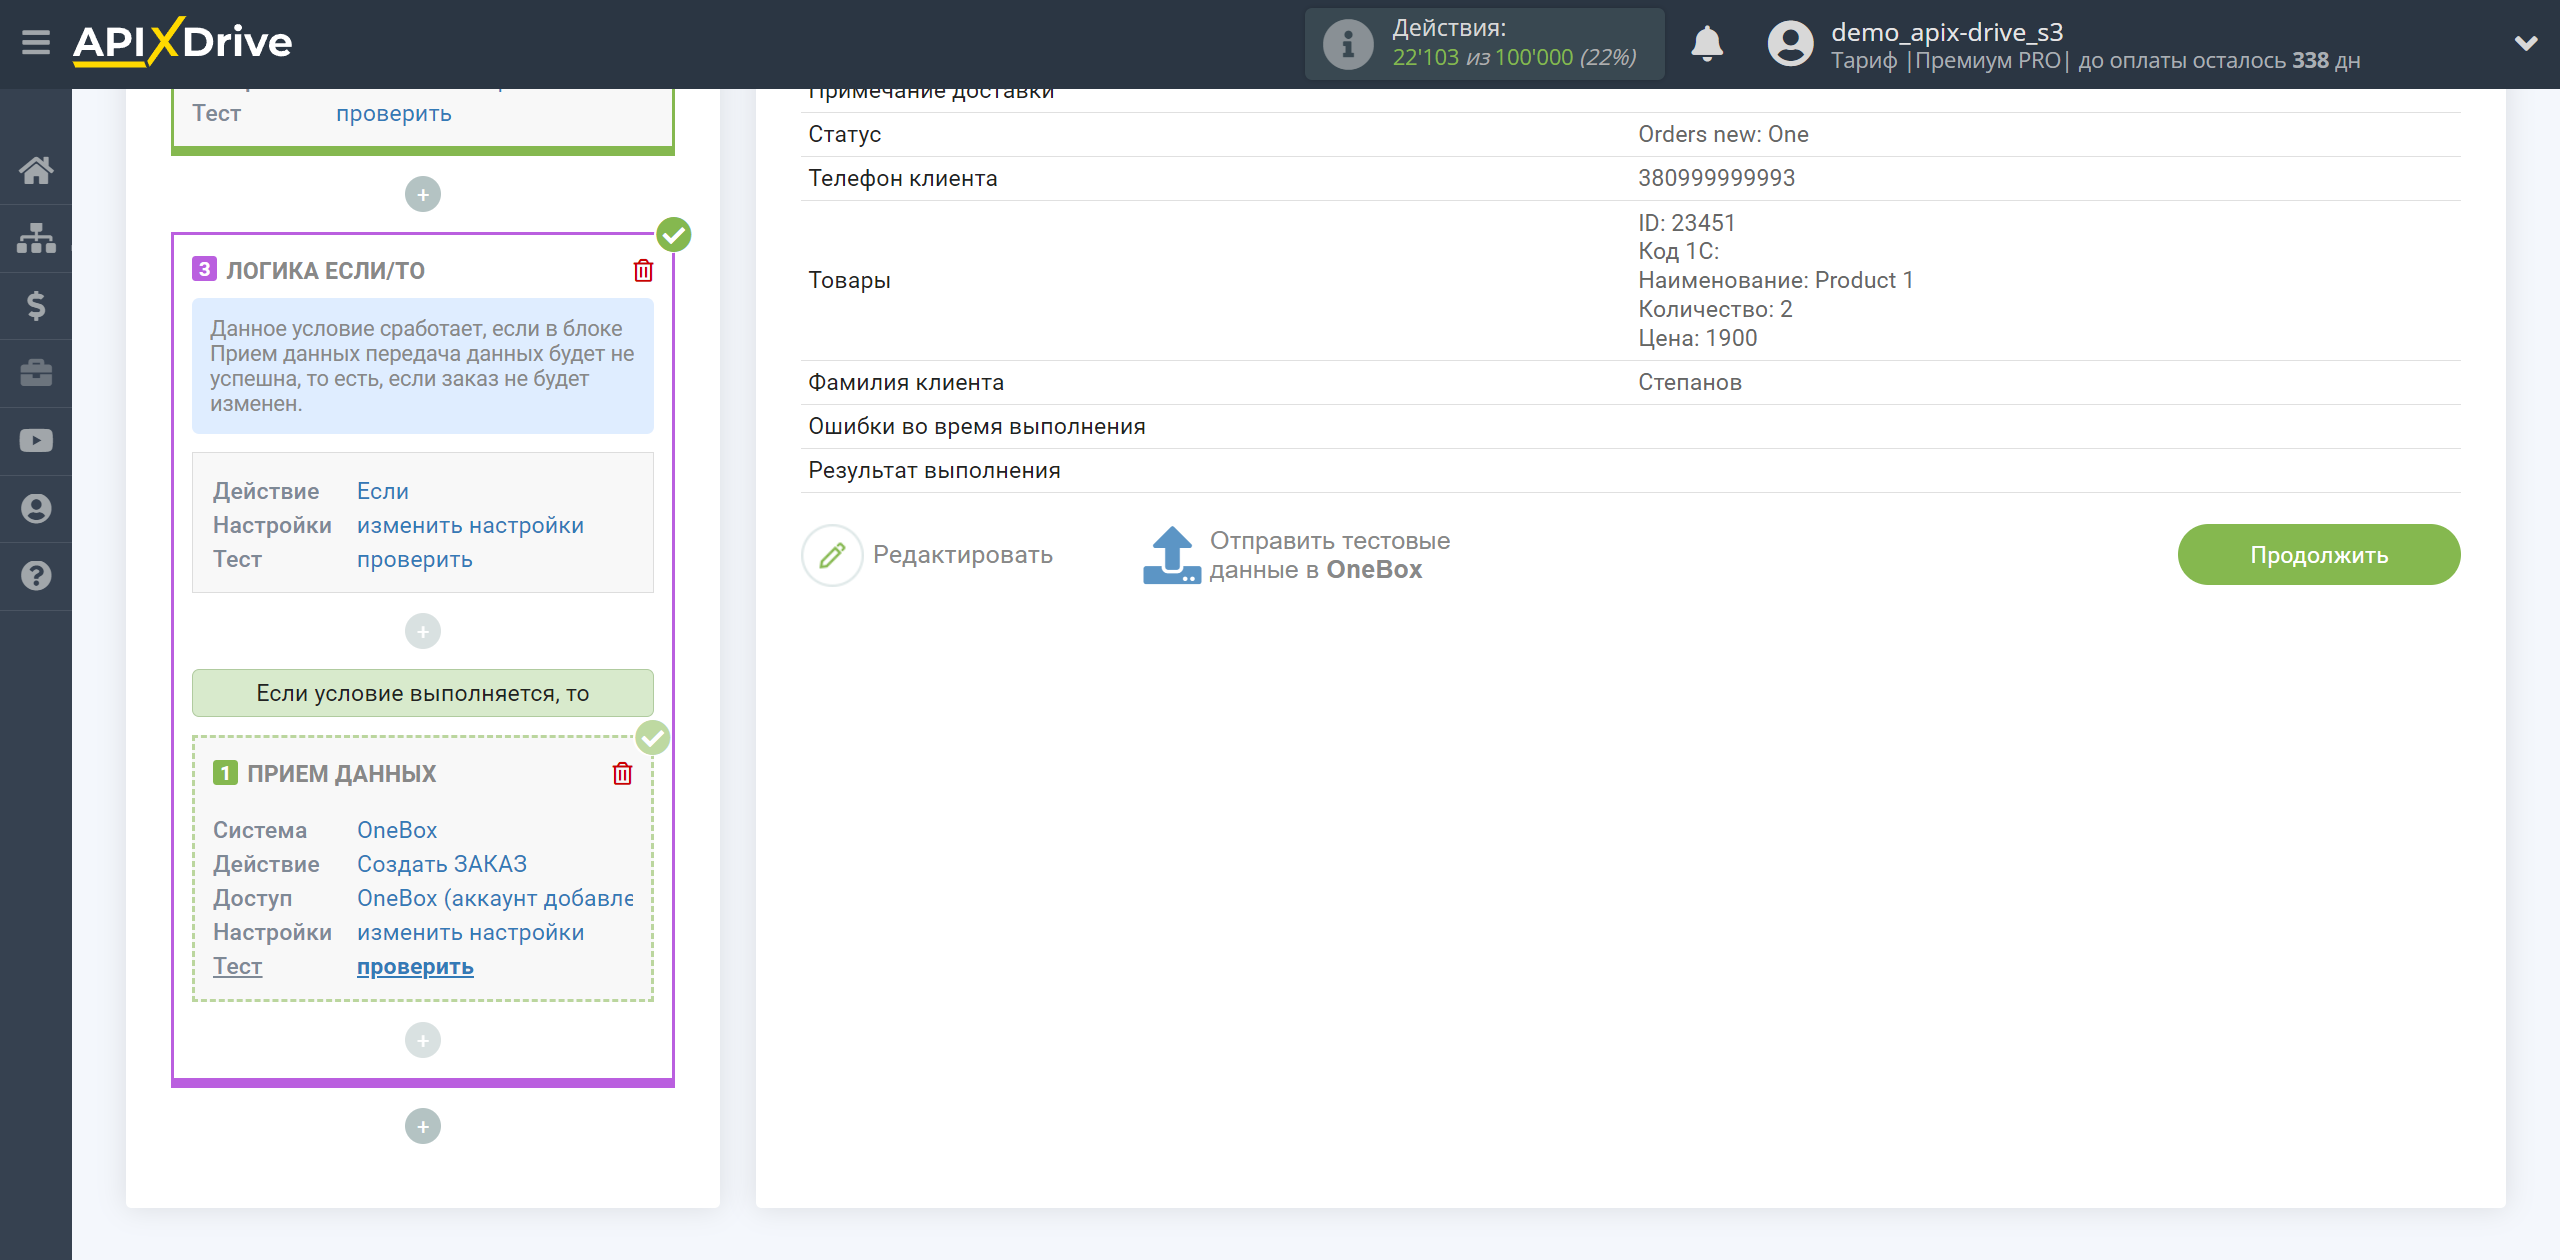Open the profile sidebar icon

pyautogui.click(x=36, y=508)
